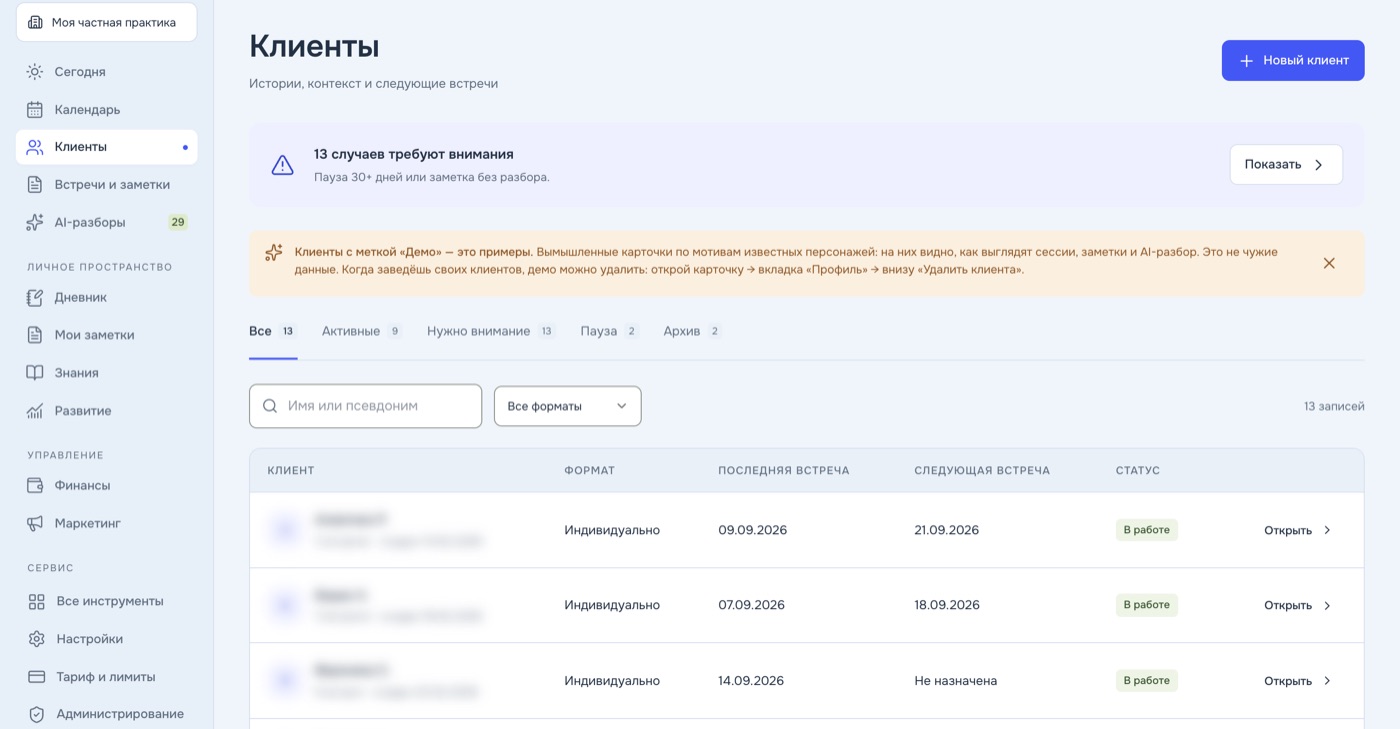
Task: Click the 13 записей count label
Action: click(x=1334, y=406)
